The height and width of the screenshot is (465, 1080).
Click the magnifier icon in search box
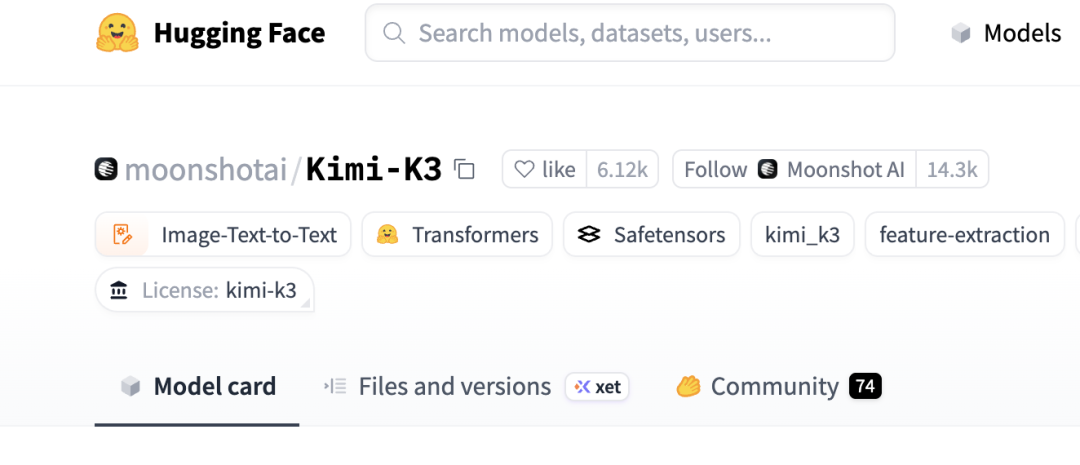pos(394,33)
